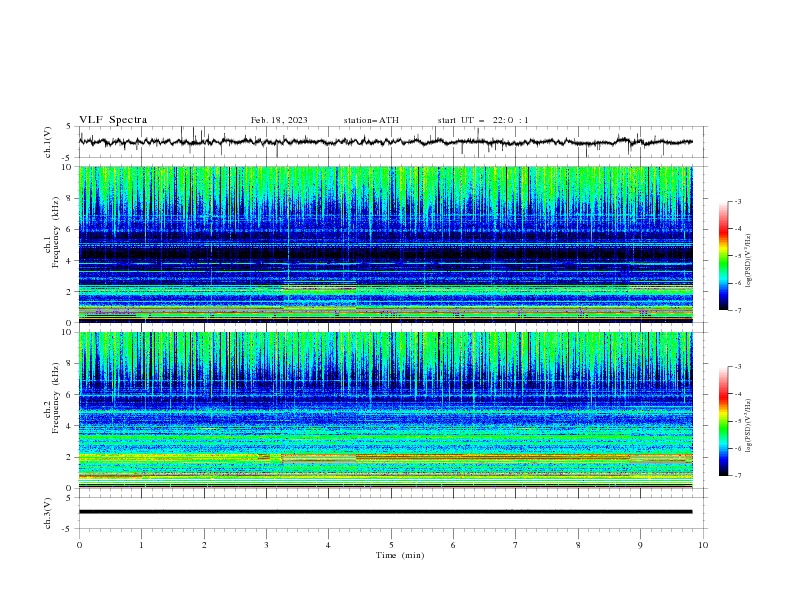The width and height of the screenshot is (792, 612).
Task: Click the "-5" label on upper colorbar
Action: [737, 256]
